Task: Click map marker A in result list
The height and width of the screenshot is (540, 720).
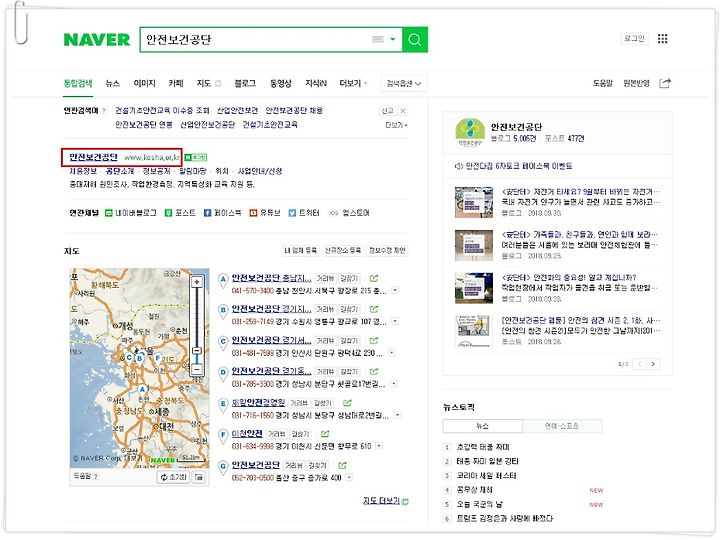Action: tap(223, 280)
